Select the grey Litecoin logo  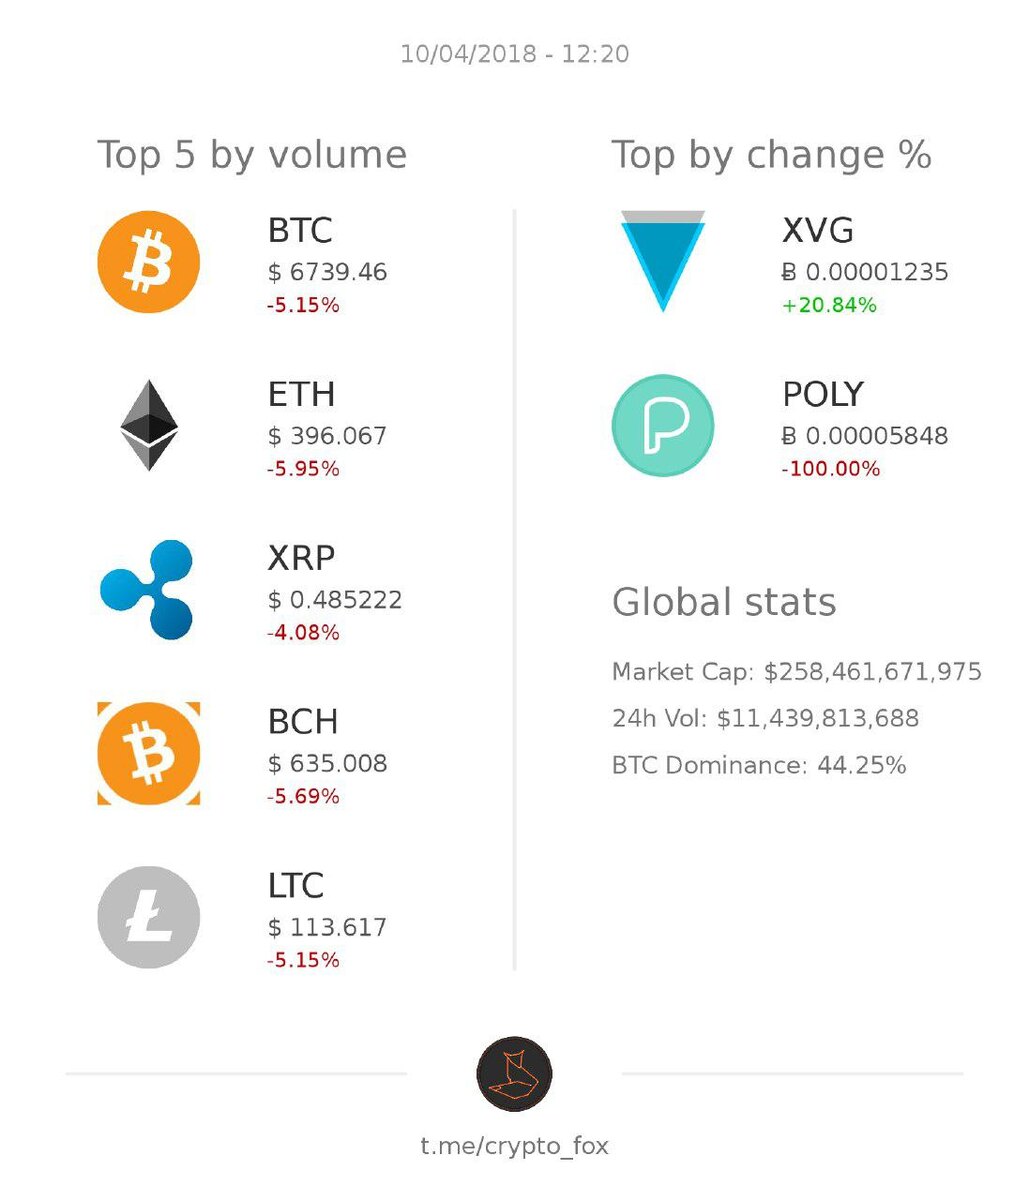pos(148,917)
